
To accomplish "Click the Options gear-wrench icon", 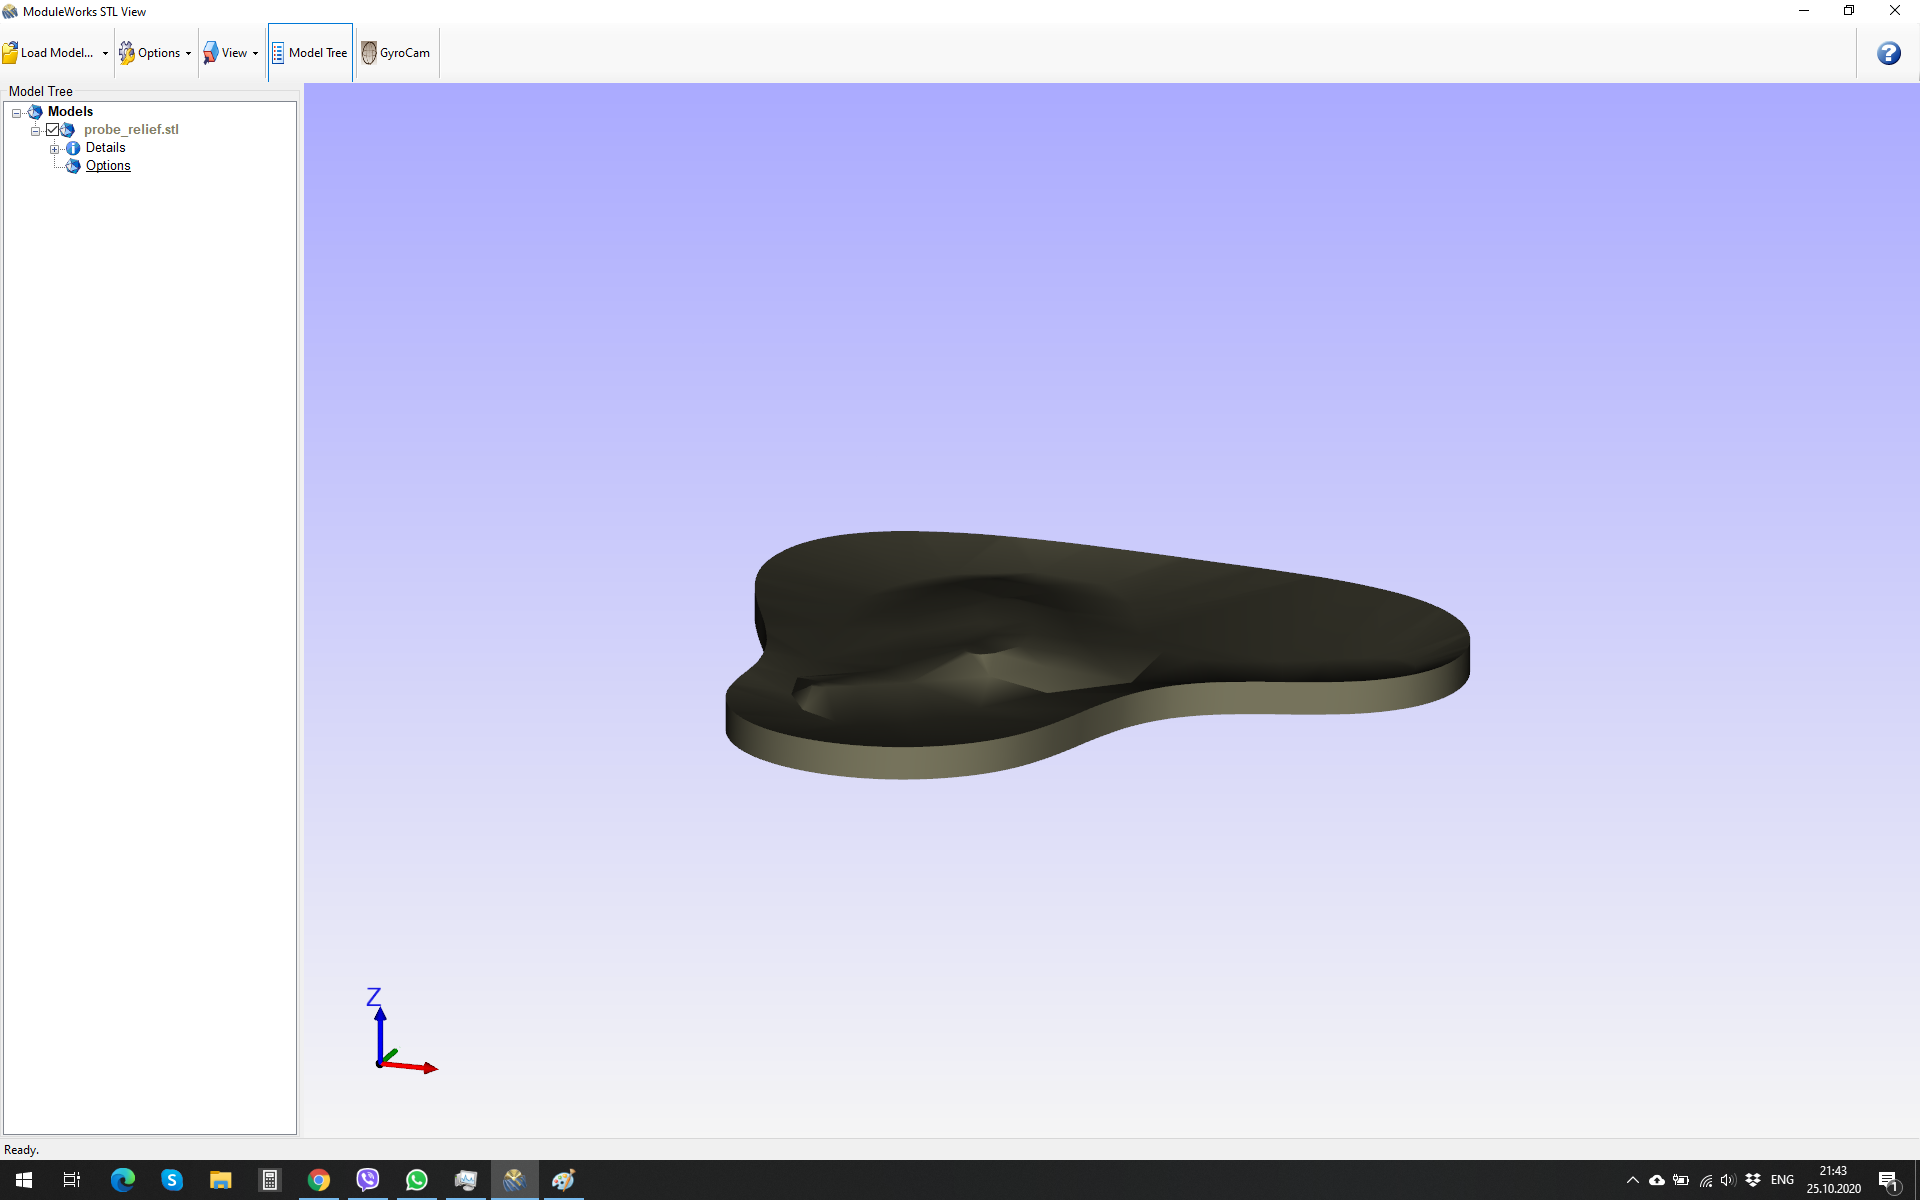I will [127, 53].
